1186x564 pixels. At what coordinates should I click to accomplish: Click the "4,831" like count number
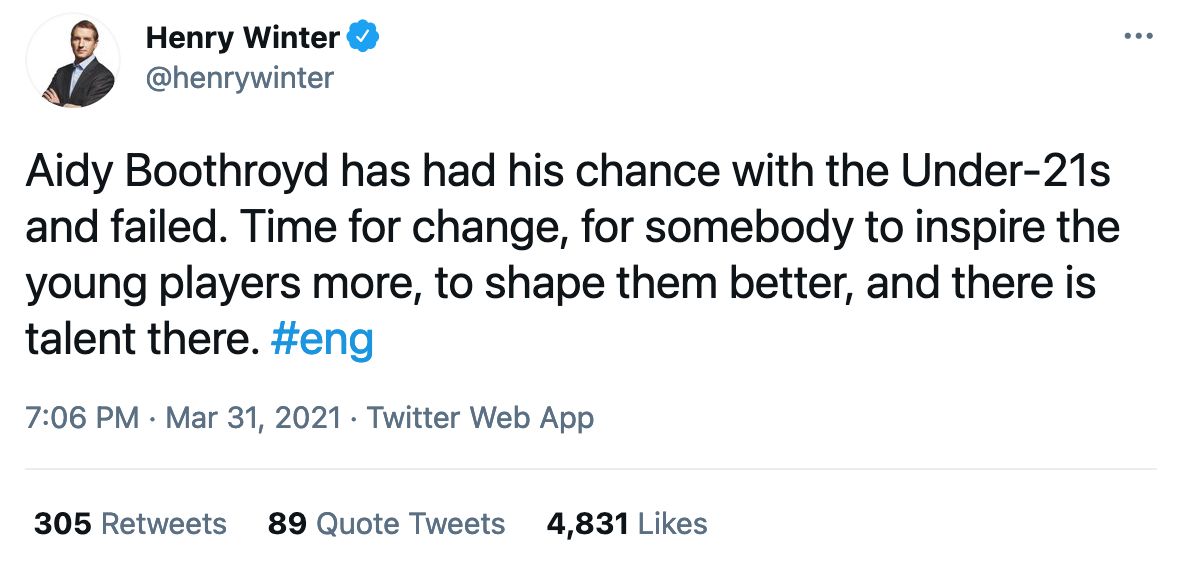point(587,524)
